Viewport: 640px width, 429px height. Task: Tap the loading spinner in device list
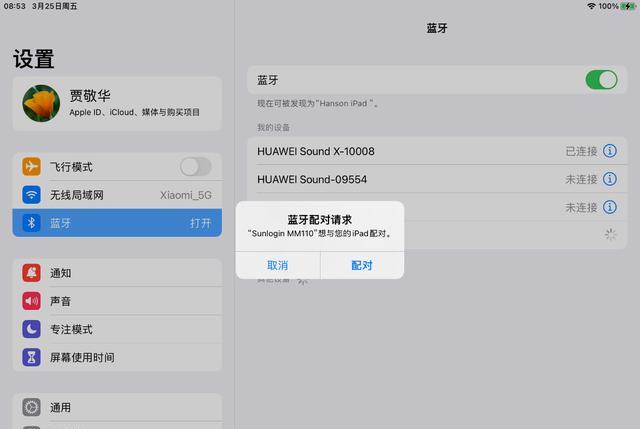[x=610, y=235]
